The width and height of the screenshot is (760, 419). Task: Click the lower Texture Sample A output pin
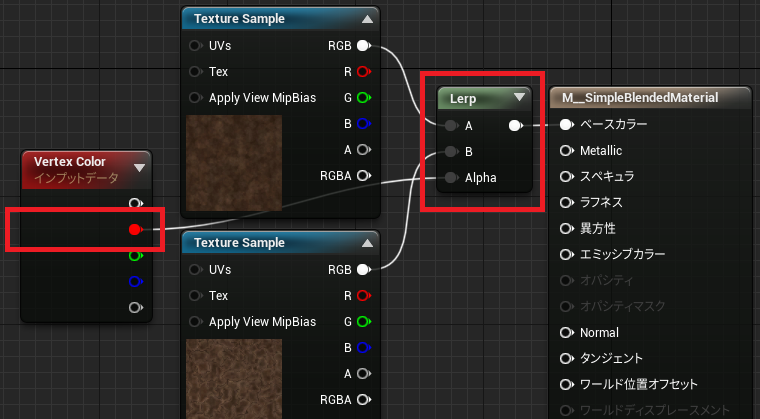pos(364,373)
